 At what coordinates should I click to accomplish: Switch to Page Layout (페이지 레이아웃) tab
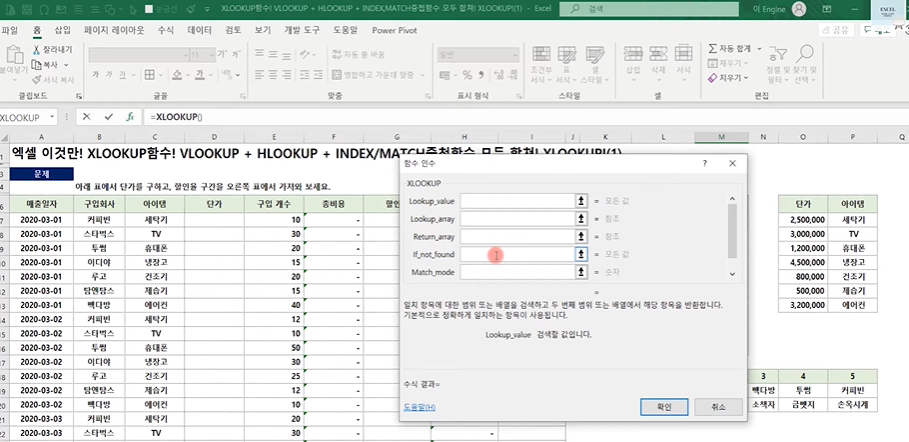(114, 30)
